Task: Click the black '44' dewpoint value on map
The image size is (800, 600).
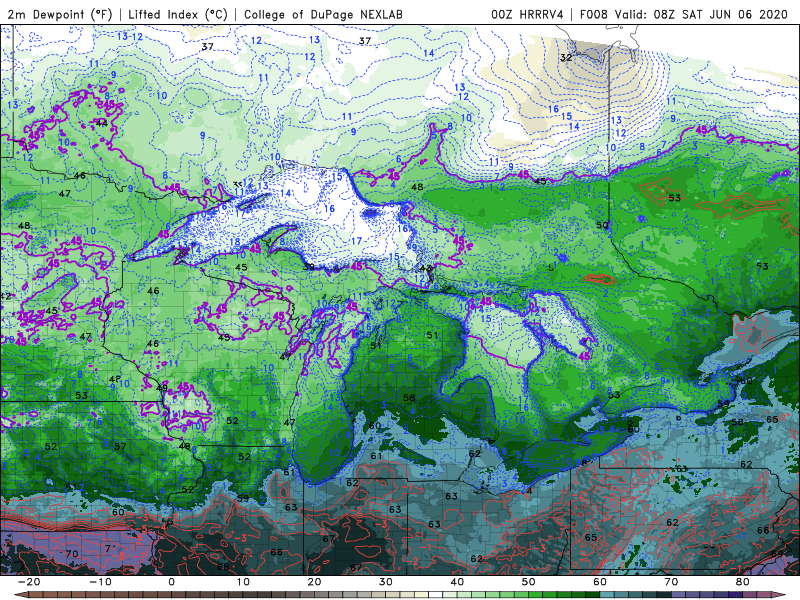Action: tap(101, 123)
